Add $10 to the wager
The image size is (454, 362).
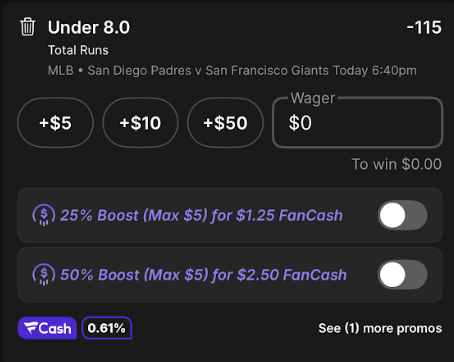tap(140, 123)
